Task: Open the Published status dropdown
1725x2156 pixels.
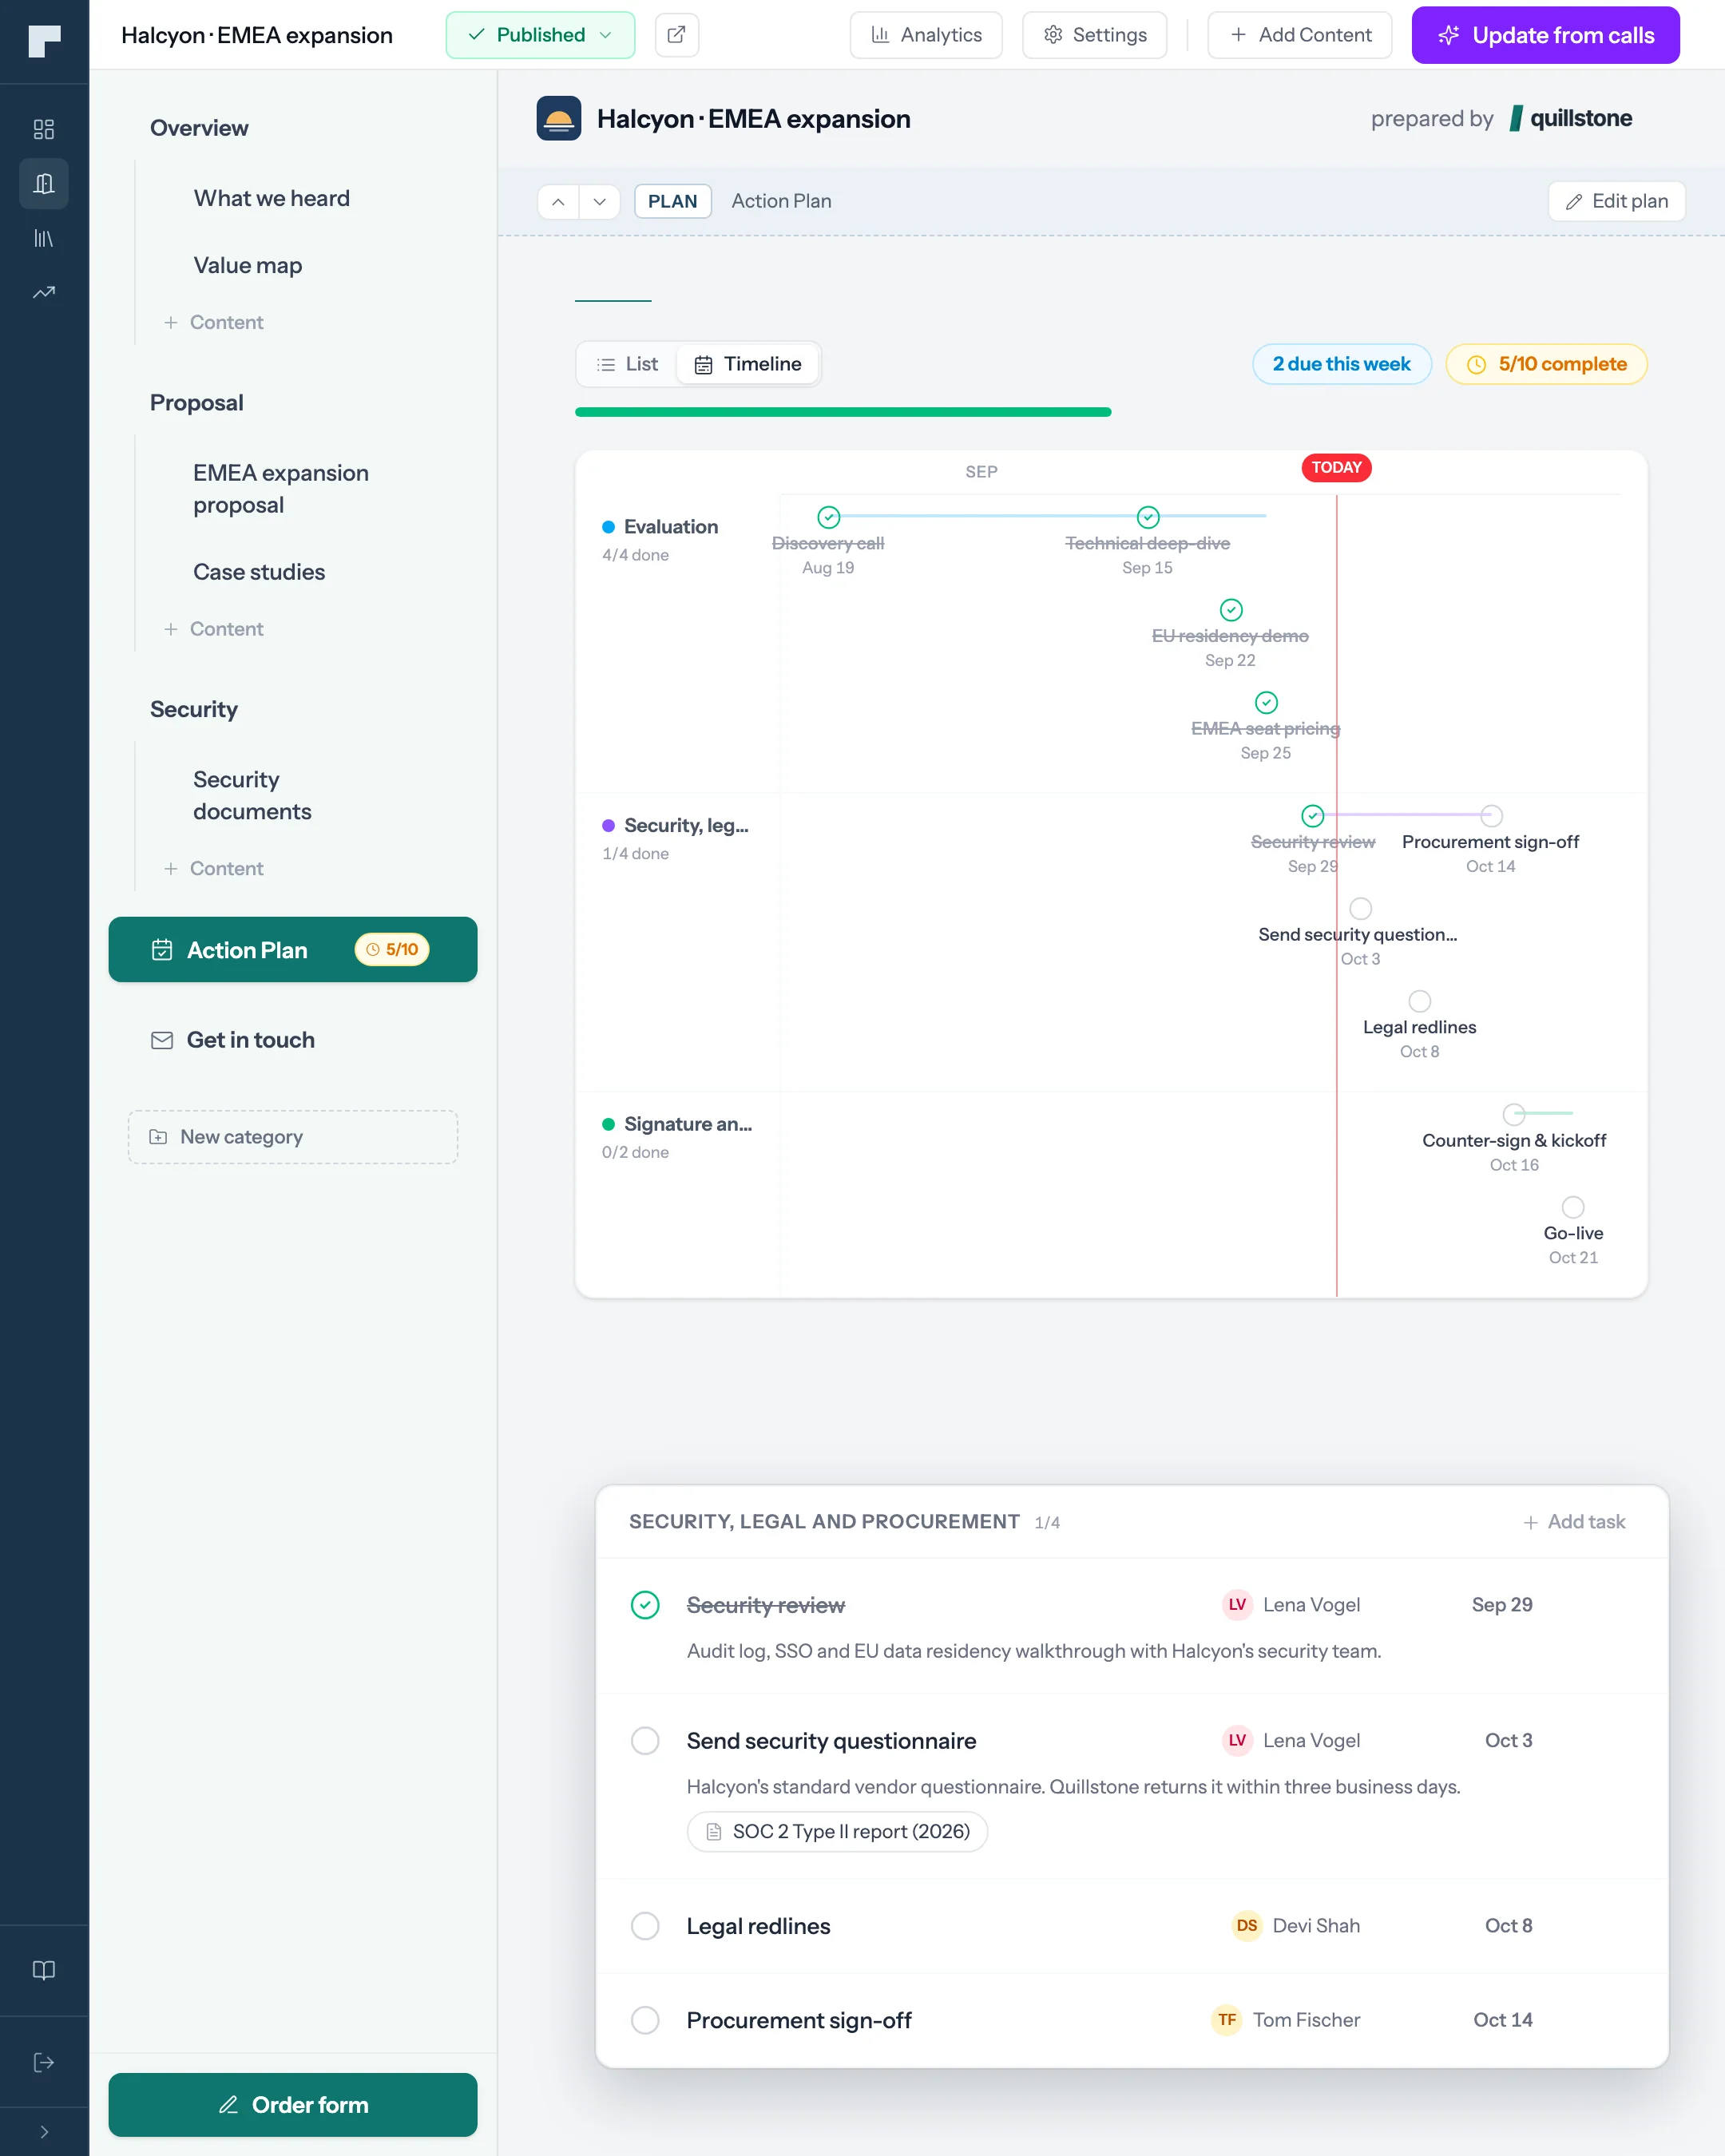Action: 540,35
